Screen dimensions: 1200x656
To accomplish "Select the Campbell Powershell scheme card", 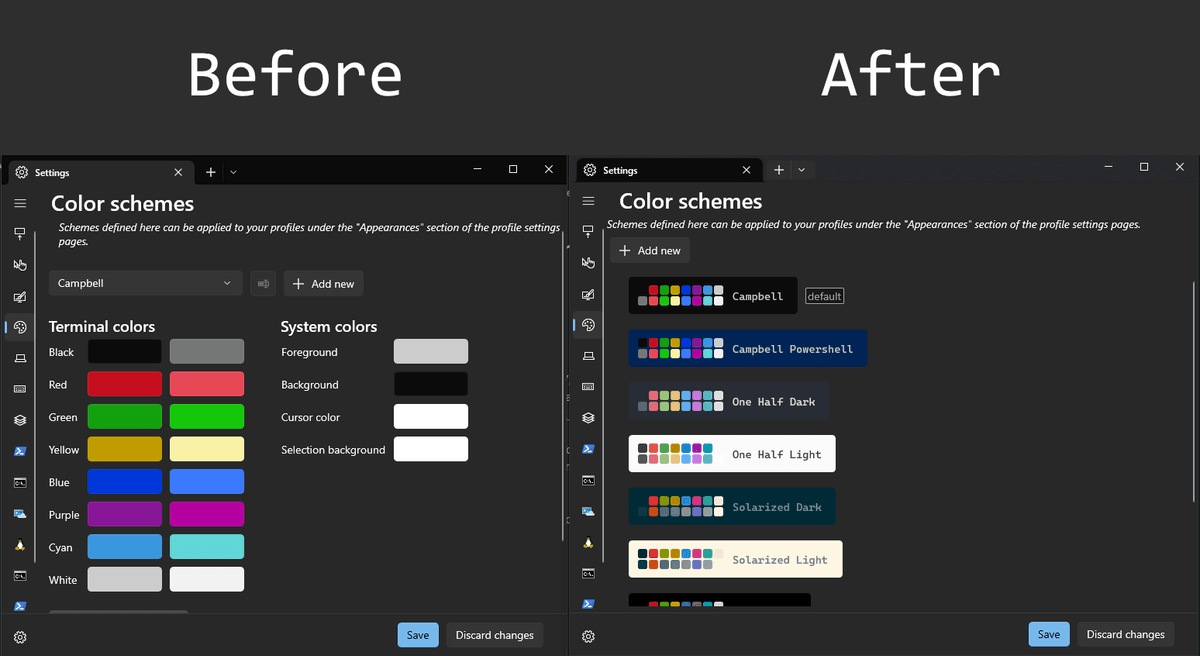I will click(x=748, y=348).
